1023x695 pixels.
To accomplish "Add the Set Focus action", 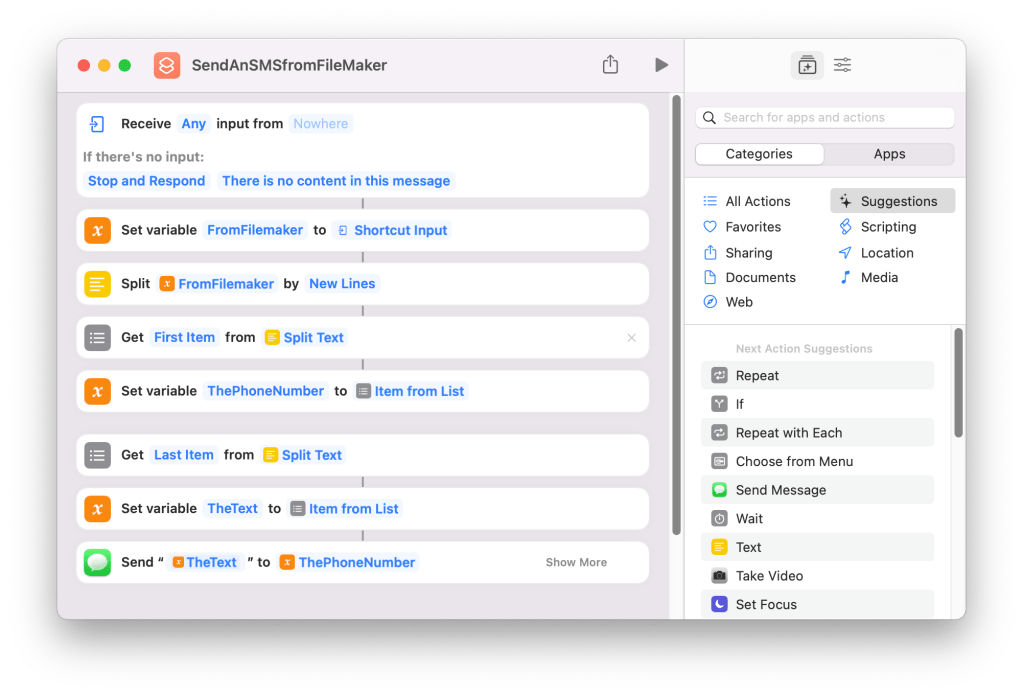I will pyautogui.click(x=766, y=604).
